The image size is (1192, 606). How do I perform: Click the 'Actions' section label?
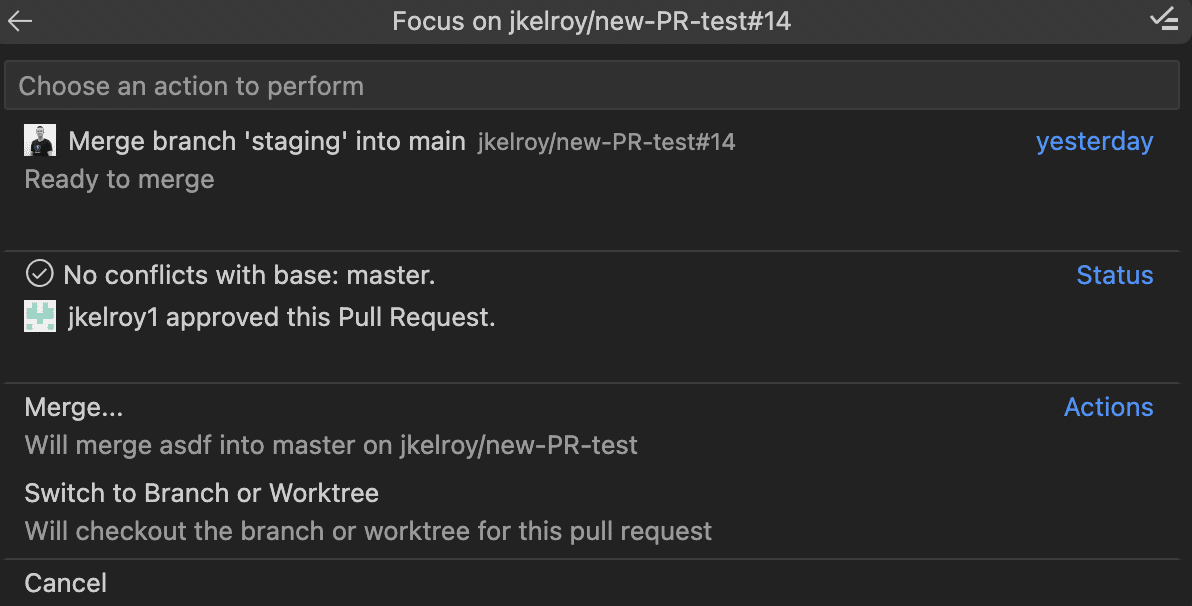pos(1108,407)
